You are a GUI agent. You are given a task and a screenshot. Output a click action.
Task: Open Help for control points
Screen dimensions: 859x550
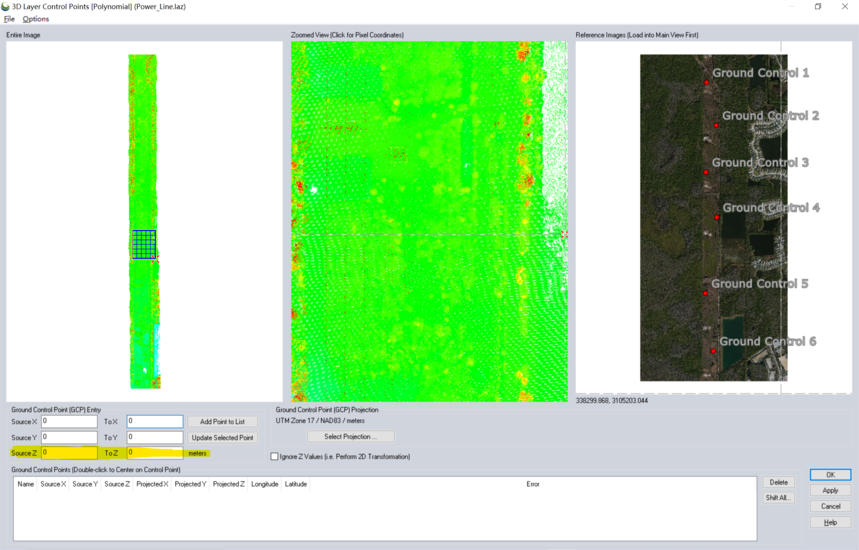tap(831, 522)
